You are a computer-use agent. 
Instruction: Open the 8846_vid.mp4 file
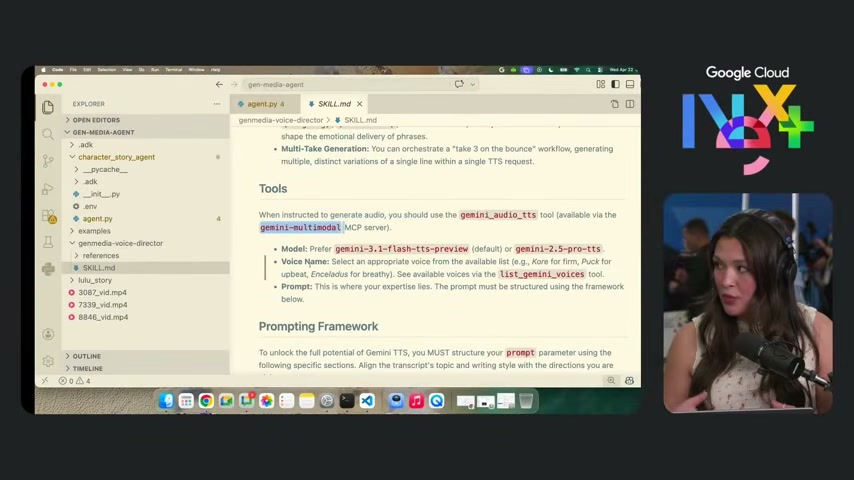[103, 317]
